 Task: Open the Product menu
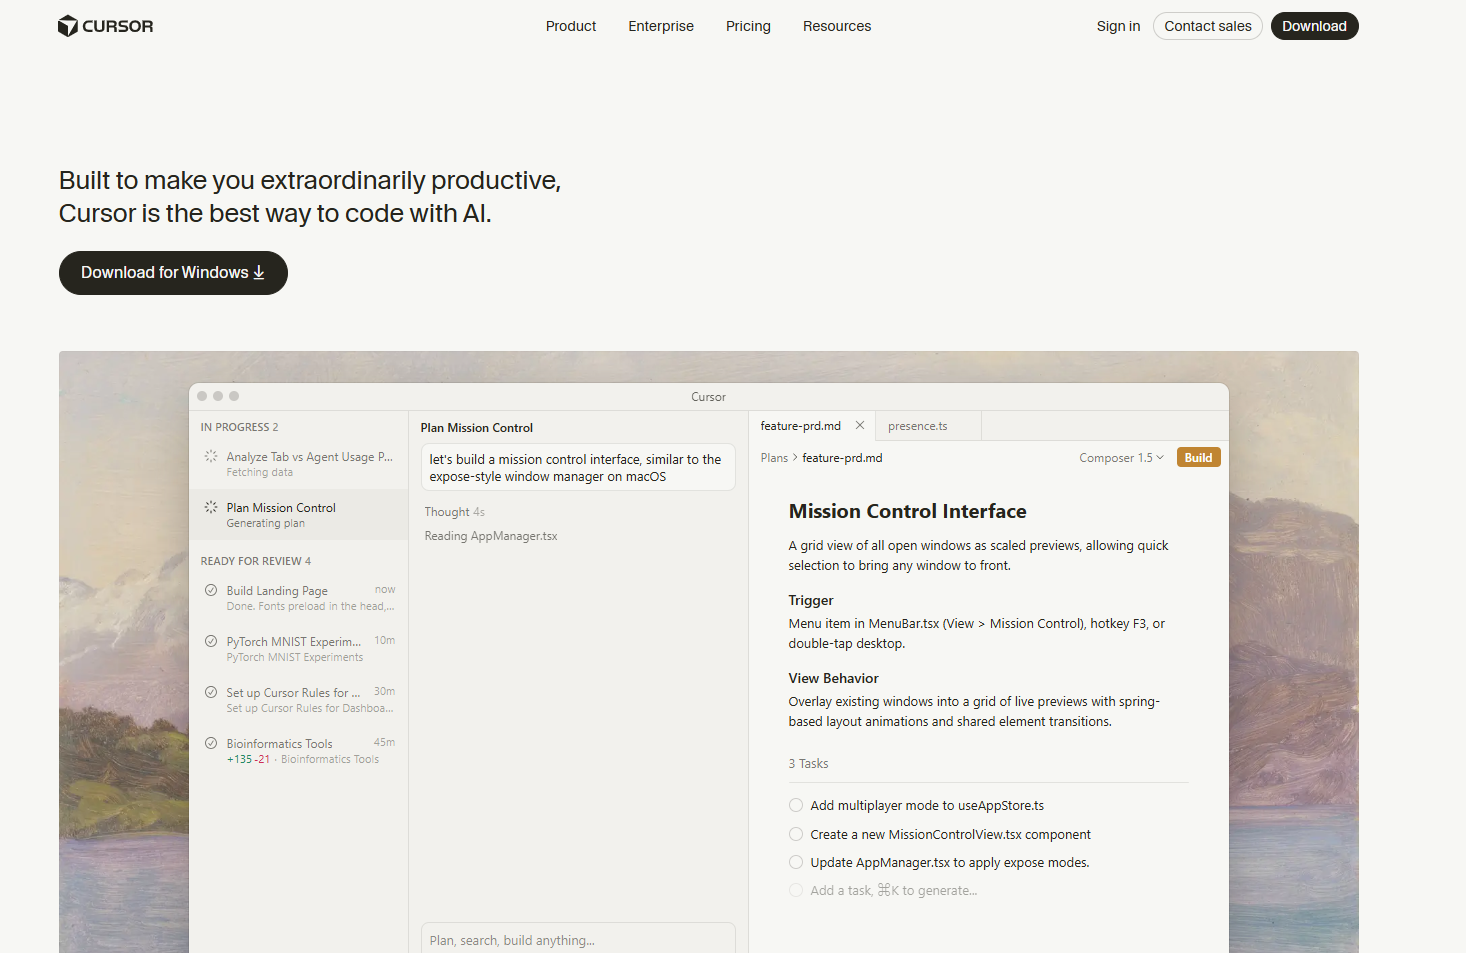pyautogui.click(x=571, y=26)
